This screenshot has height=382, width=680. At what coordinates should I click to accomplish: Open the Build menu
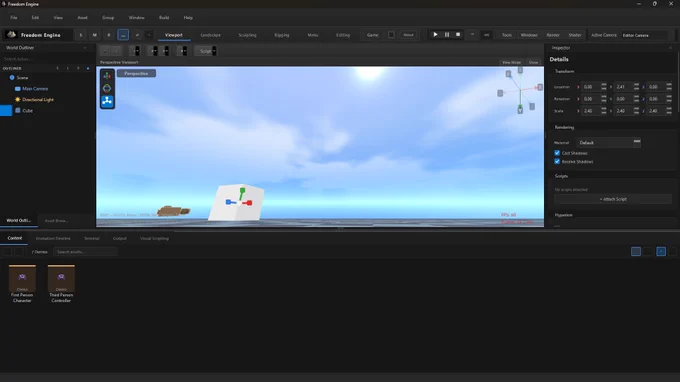coord(164,18)
